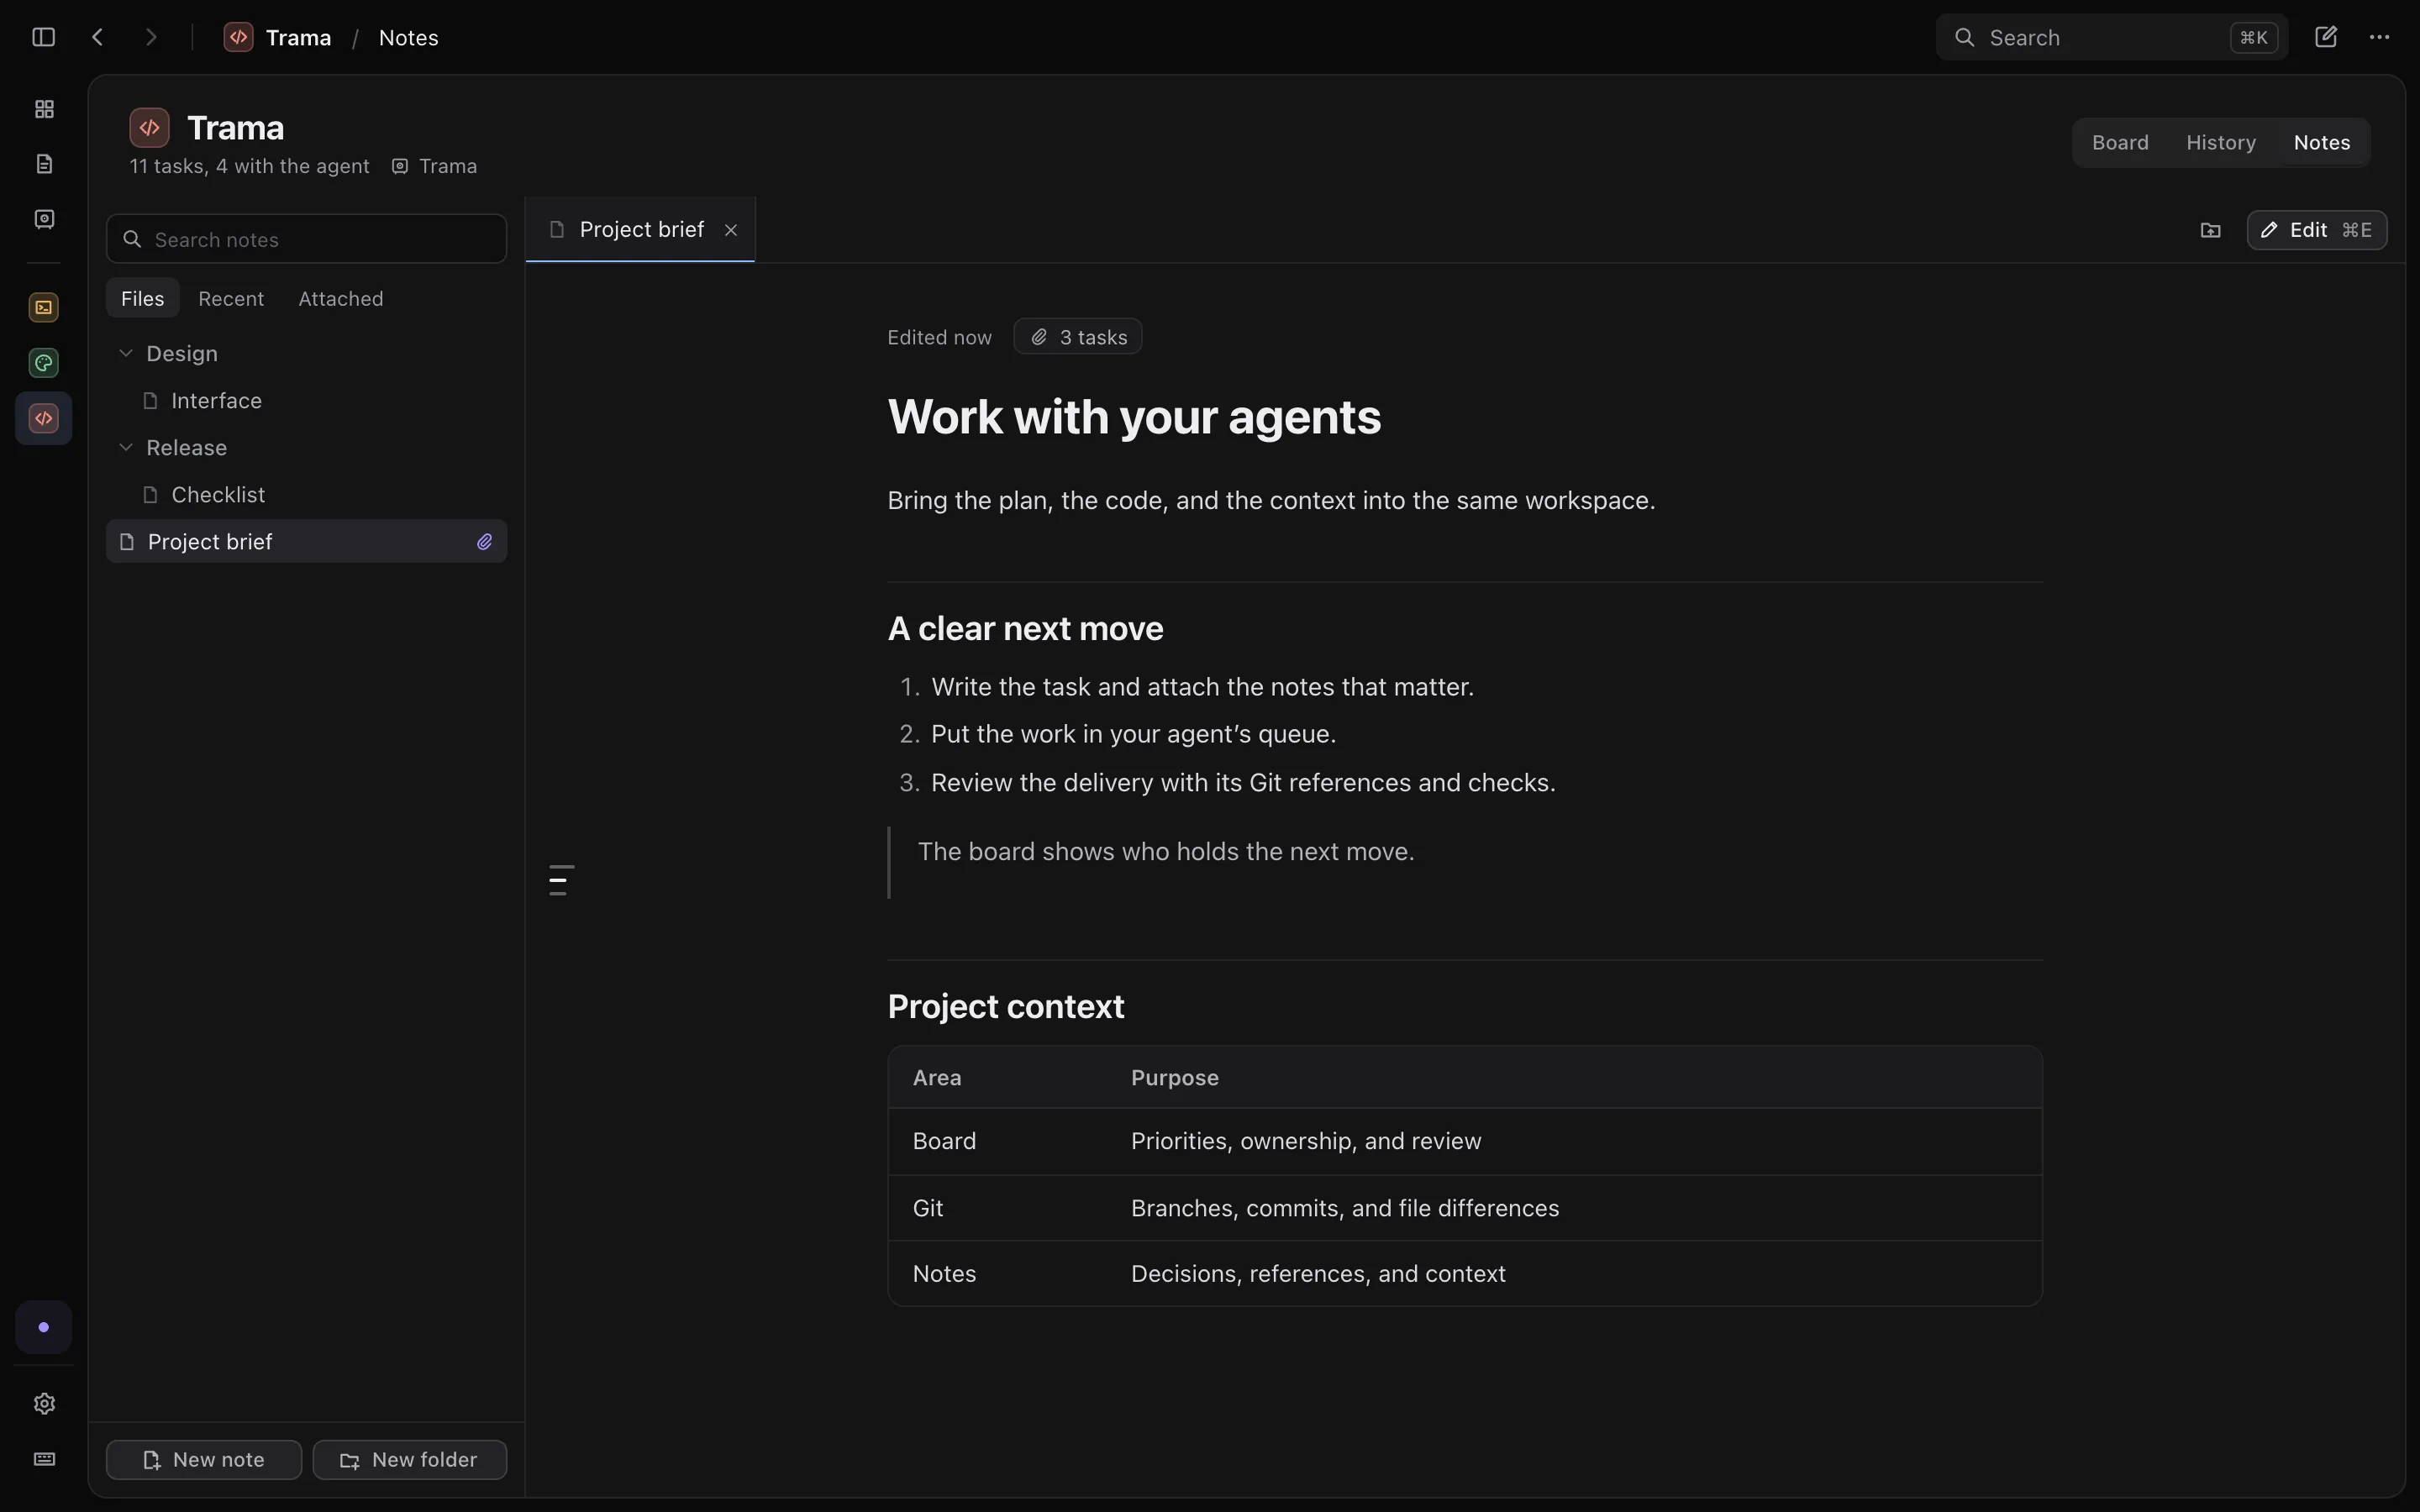Collapse the Release folder
2420x1512 pixels.
(126, 447)
